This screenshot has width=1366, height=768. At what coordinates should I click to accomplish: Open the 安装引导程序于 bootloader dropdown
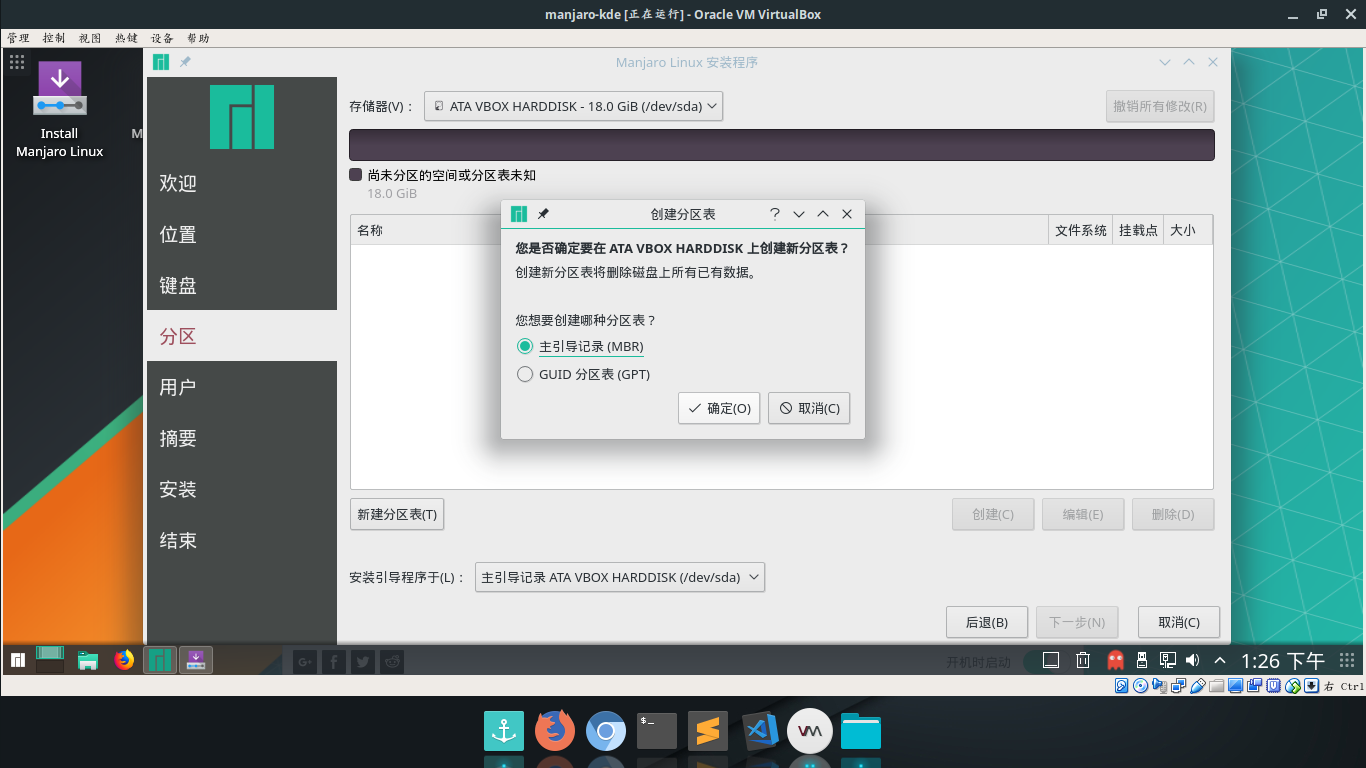coord(620,577)
